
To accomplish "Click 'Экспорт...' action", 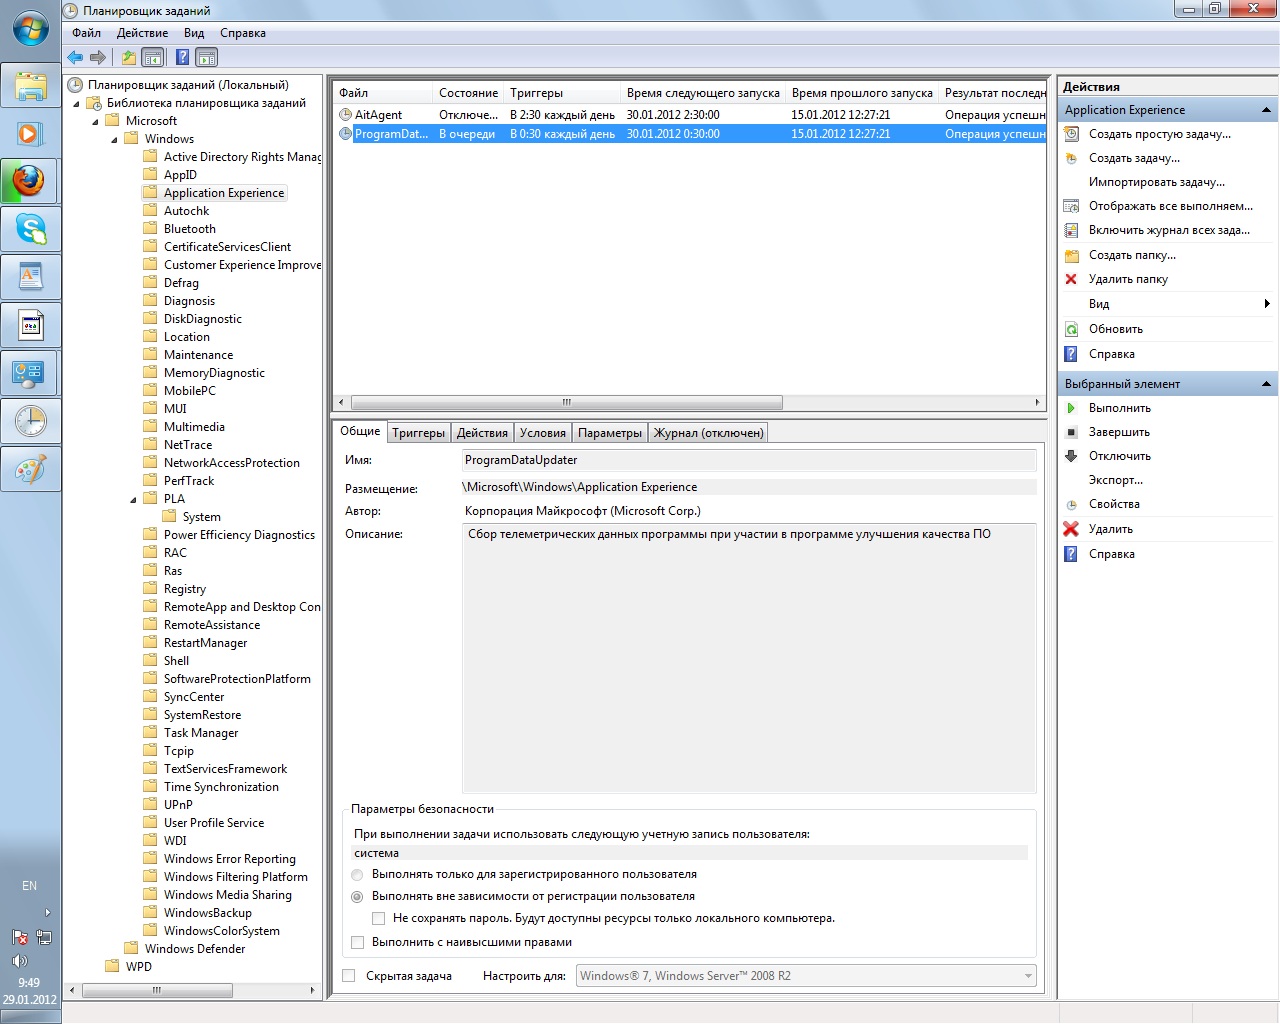I will tap(1116, 480).
